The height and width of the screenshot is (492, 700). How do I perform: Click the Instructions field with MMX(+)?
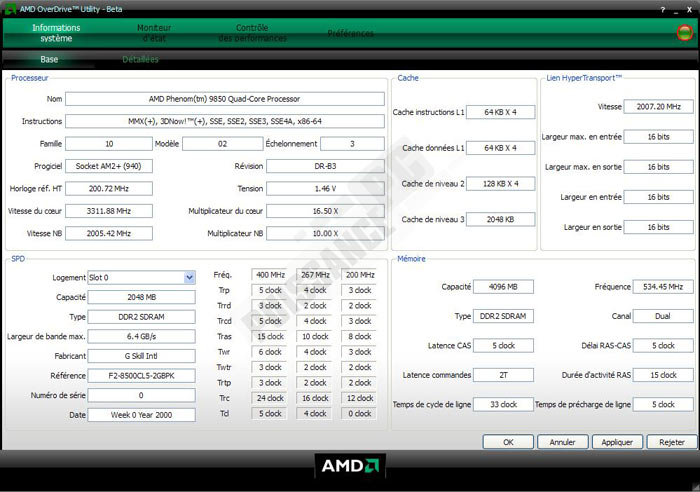[225, 121]
